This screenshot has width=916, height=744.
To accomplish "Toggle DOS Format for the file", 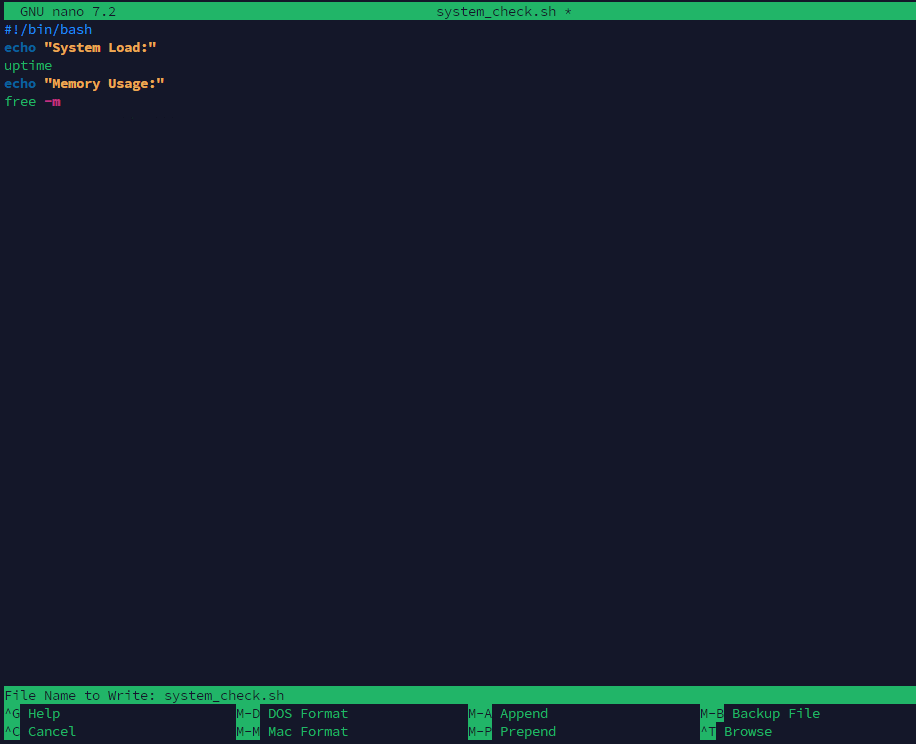I will (307, 713).
